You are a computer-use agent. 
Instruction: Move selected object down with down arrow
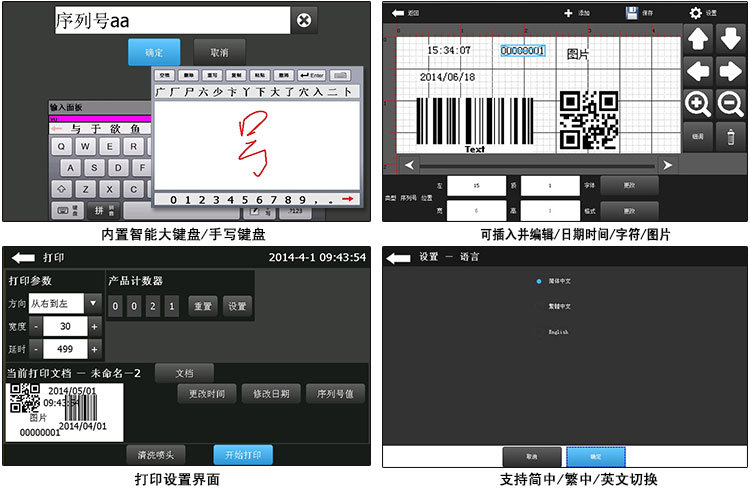click(730, 39)
